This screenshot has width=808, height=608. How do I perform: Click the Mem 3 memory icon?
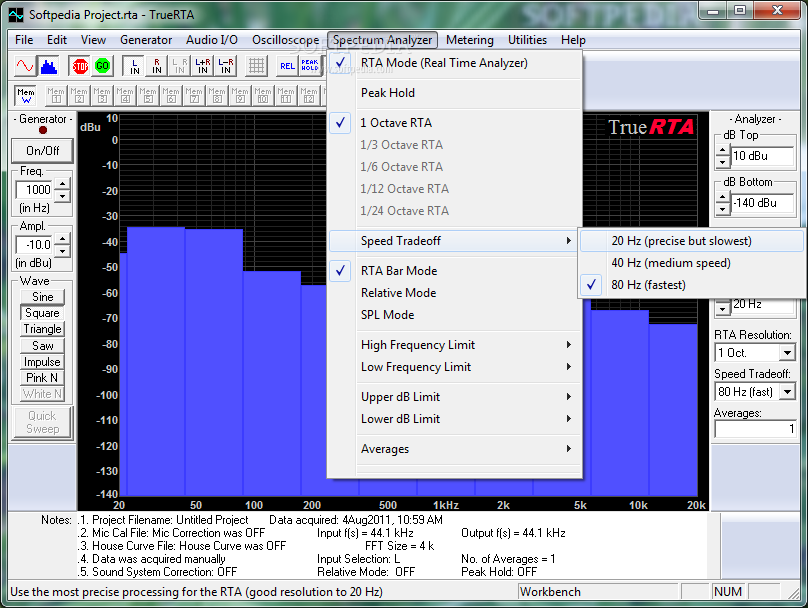102,95
